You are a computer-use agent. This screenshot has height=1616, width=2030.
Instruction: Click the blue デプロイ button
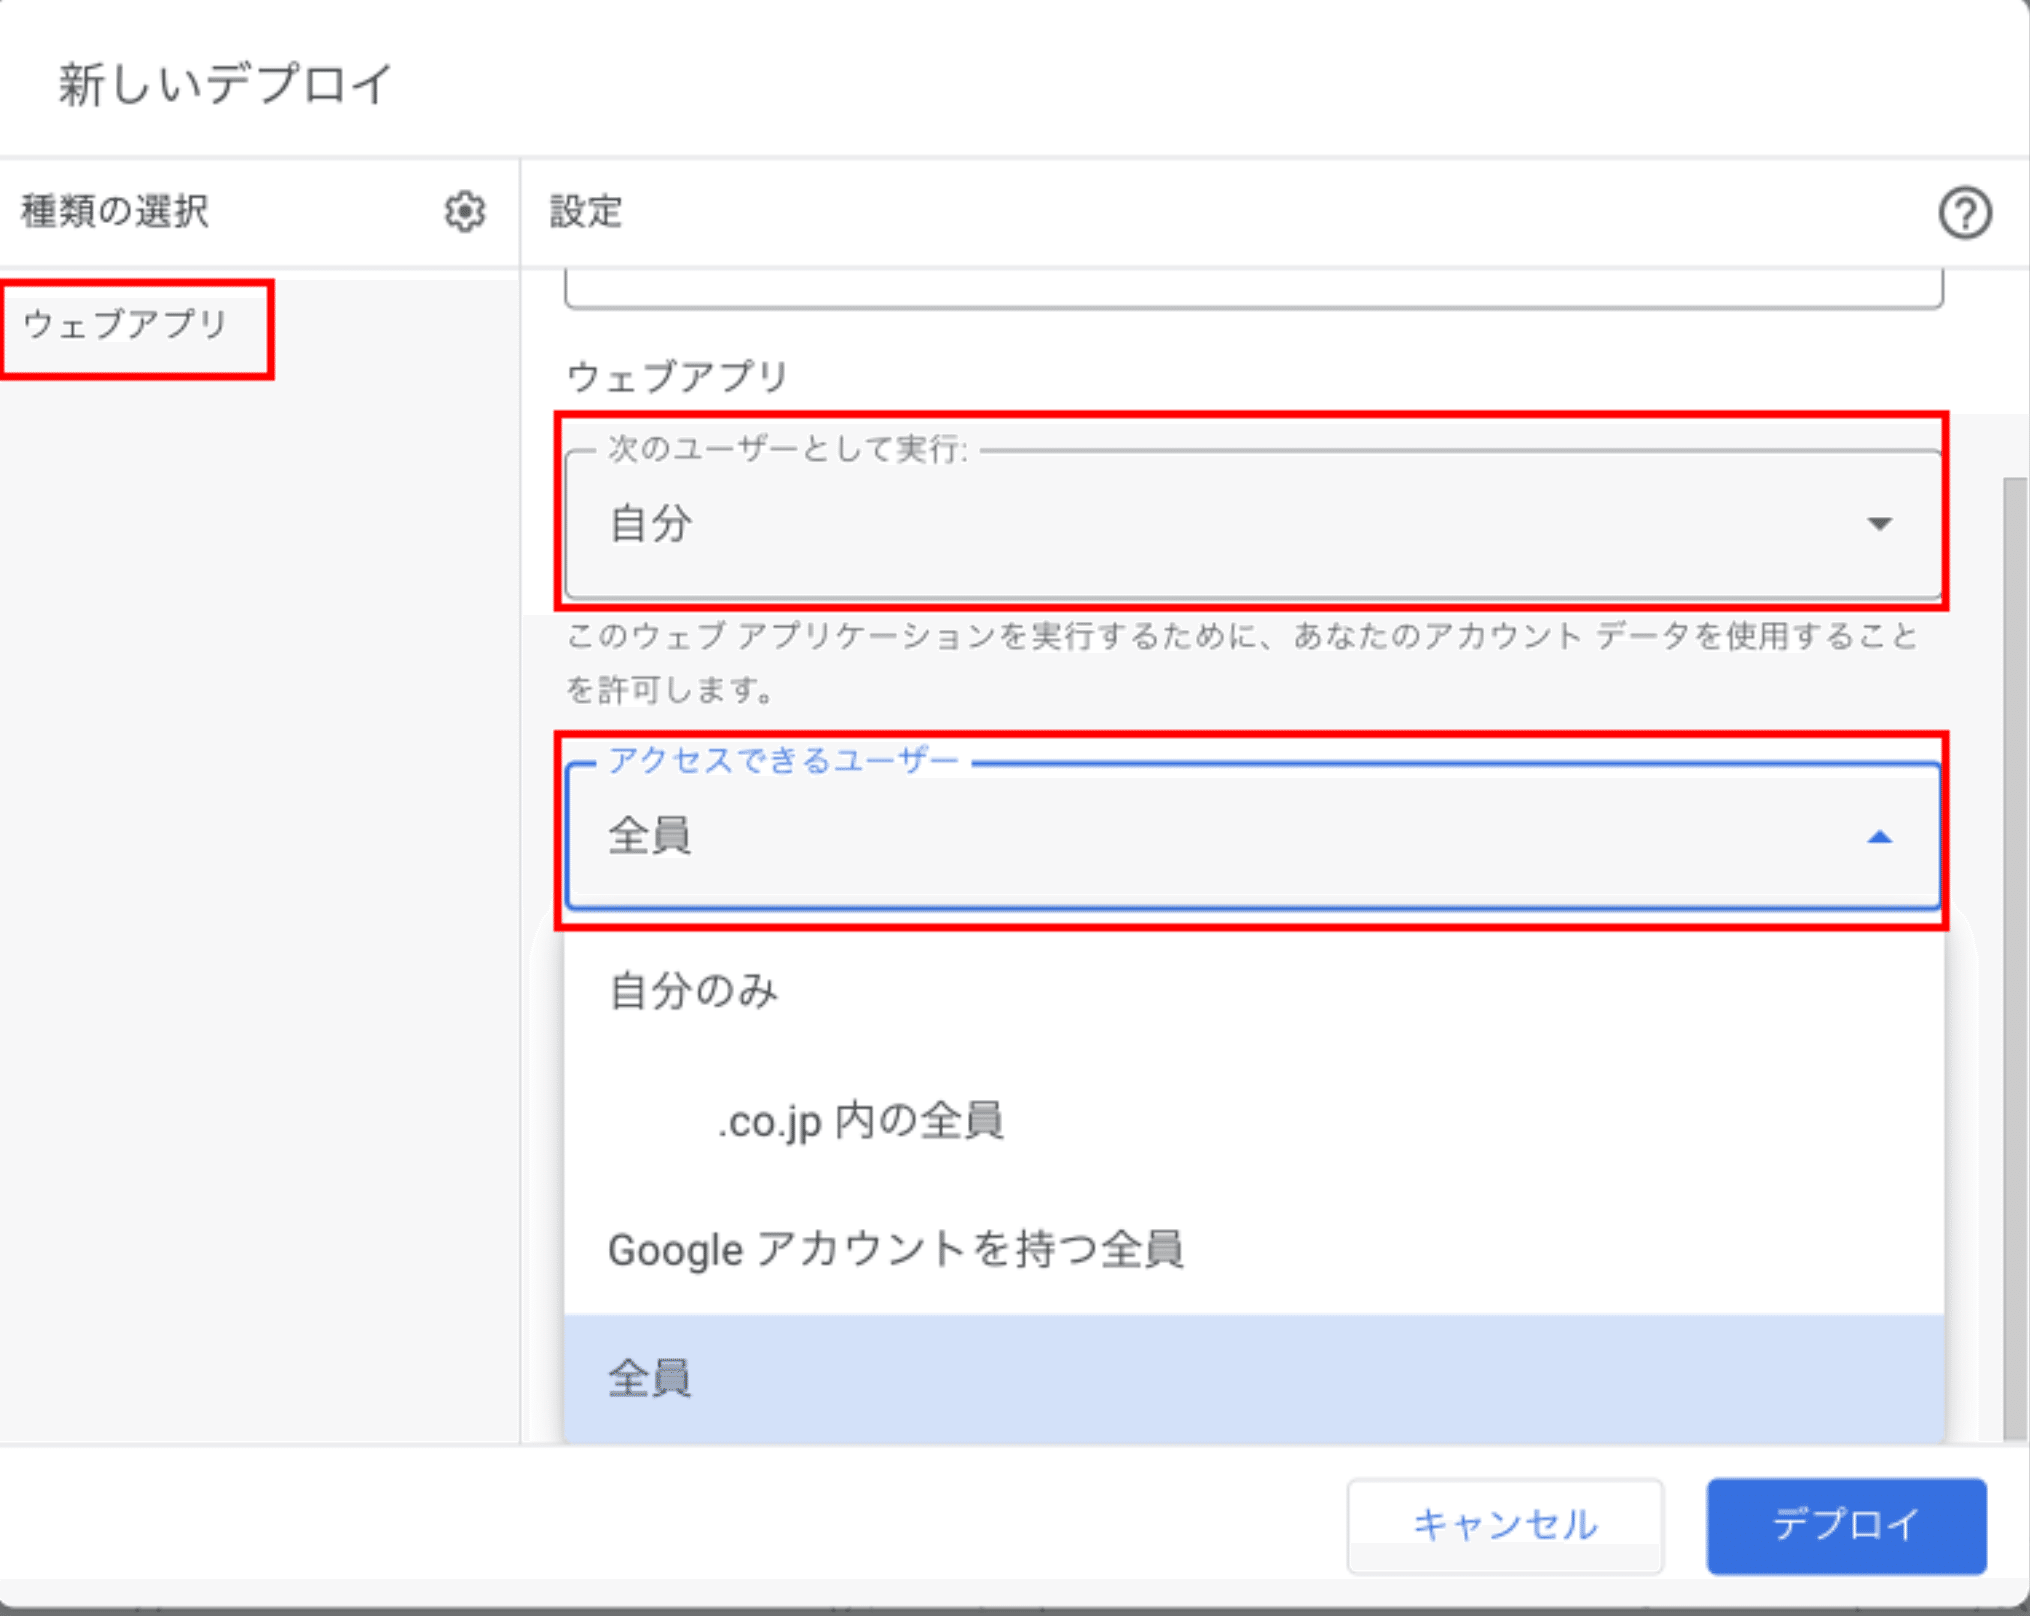coord(1845,1525)
